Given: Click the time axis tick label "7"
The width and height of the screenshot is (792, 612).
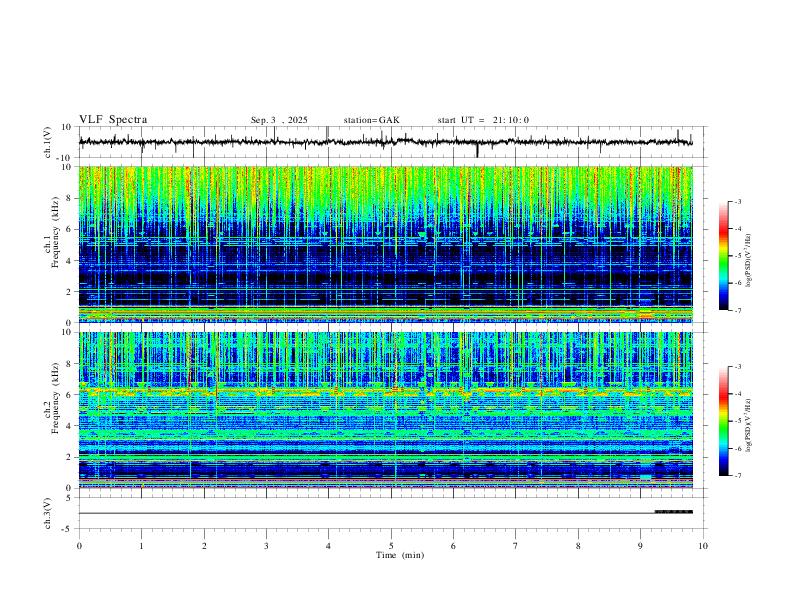Looking at the screenshot, I should pyautogui.click(x=516, y=546).
